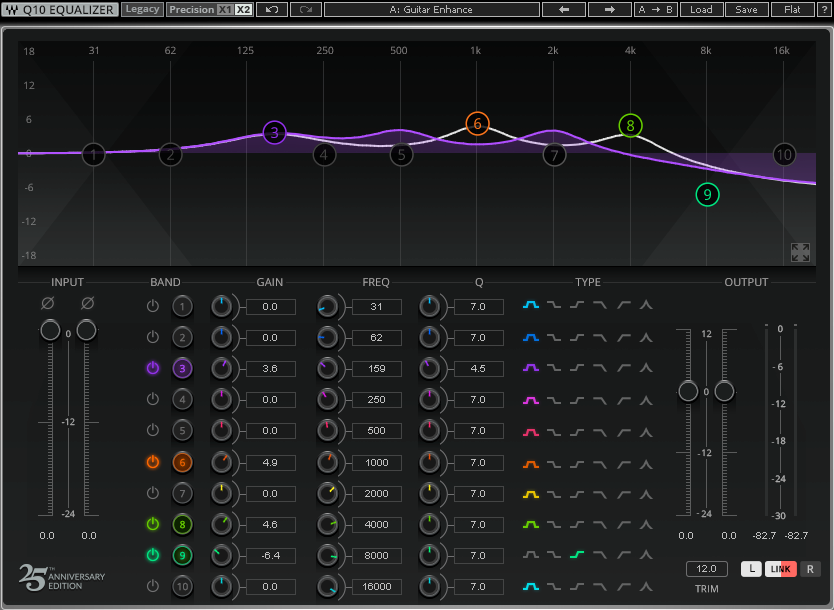This screenshot has height=610, width=834.
Task: Click band 6 node on the graph
Action: click(x=477, y=124)
